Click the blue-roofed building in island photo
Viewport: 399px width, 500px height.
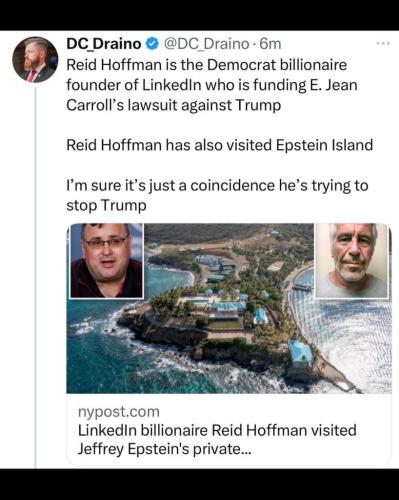pos(301,353)
